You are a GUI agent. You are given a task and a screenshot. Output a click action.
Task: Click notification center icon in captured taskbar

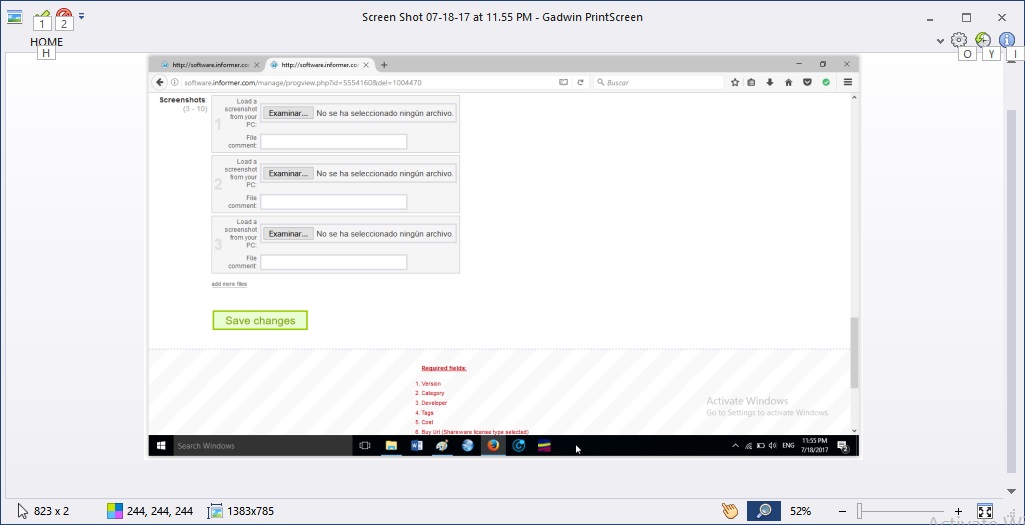[844, 446]
